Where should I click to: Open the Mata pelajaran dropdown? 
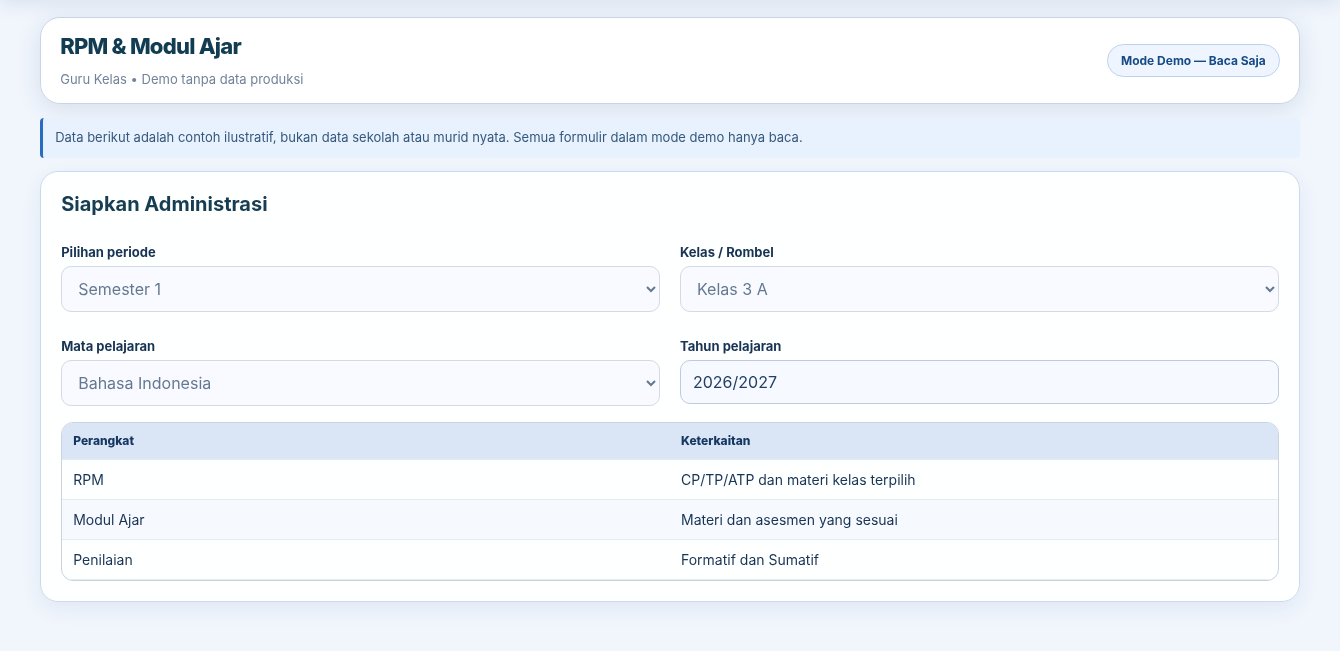coord(360,383)
